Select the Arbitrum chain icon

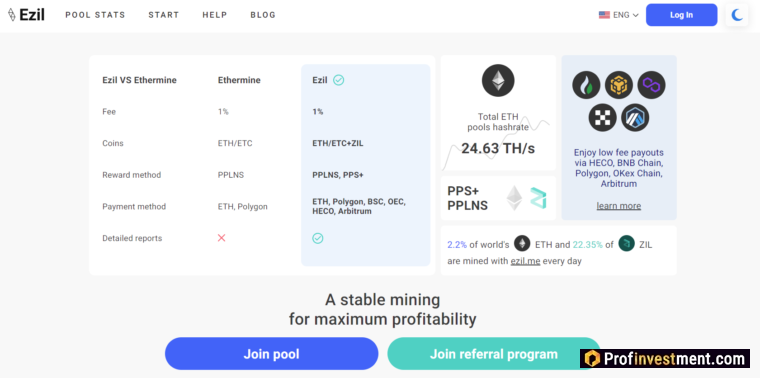pos(635,117)
